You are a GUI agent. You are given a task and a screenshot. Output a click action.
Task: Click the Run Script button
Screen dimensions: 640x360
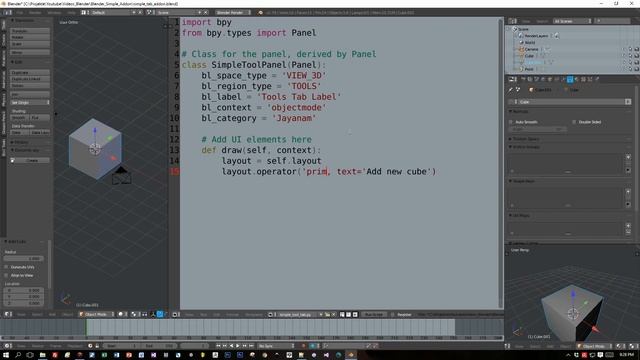tap(374, 315)
